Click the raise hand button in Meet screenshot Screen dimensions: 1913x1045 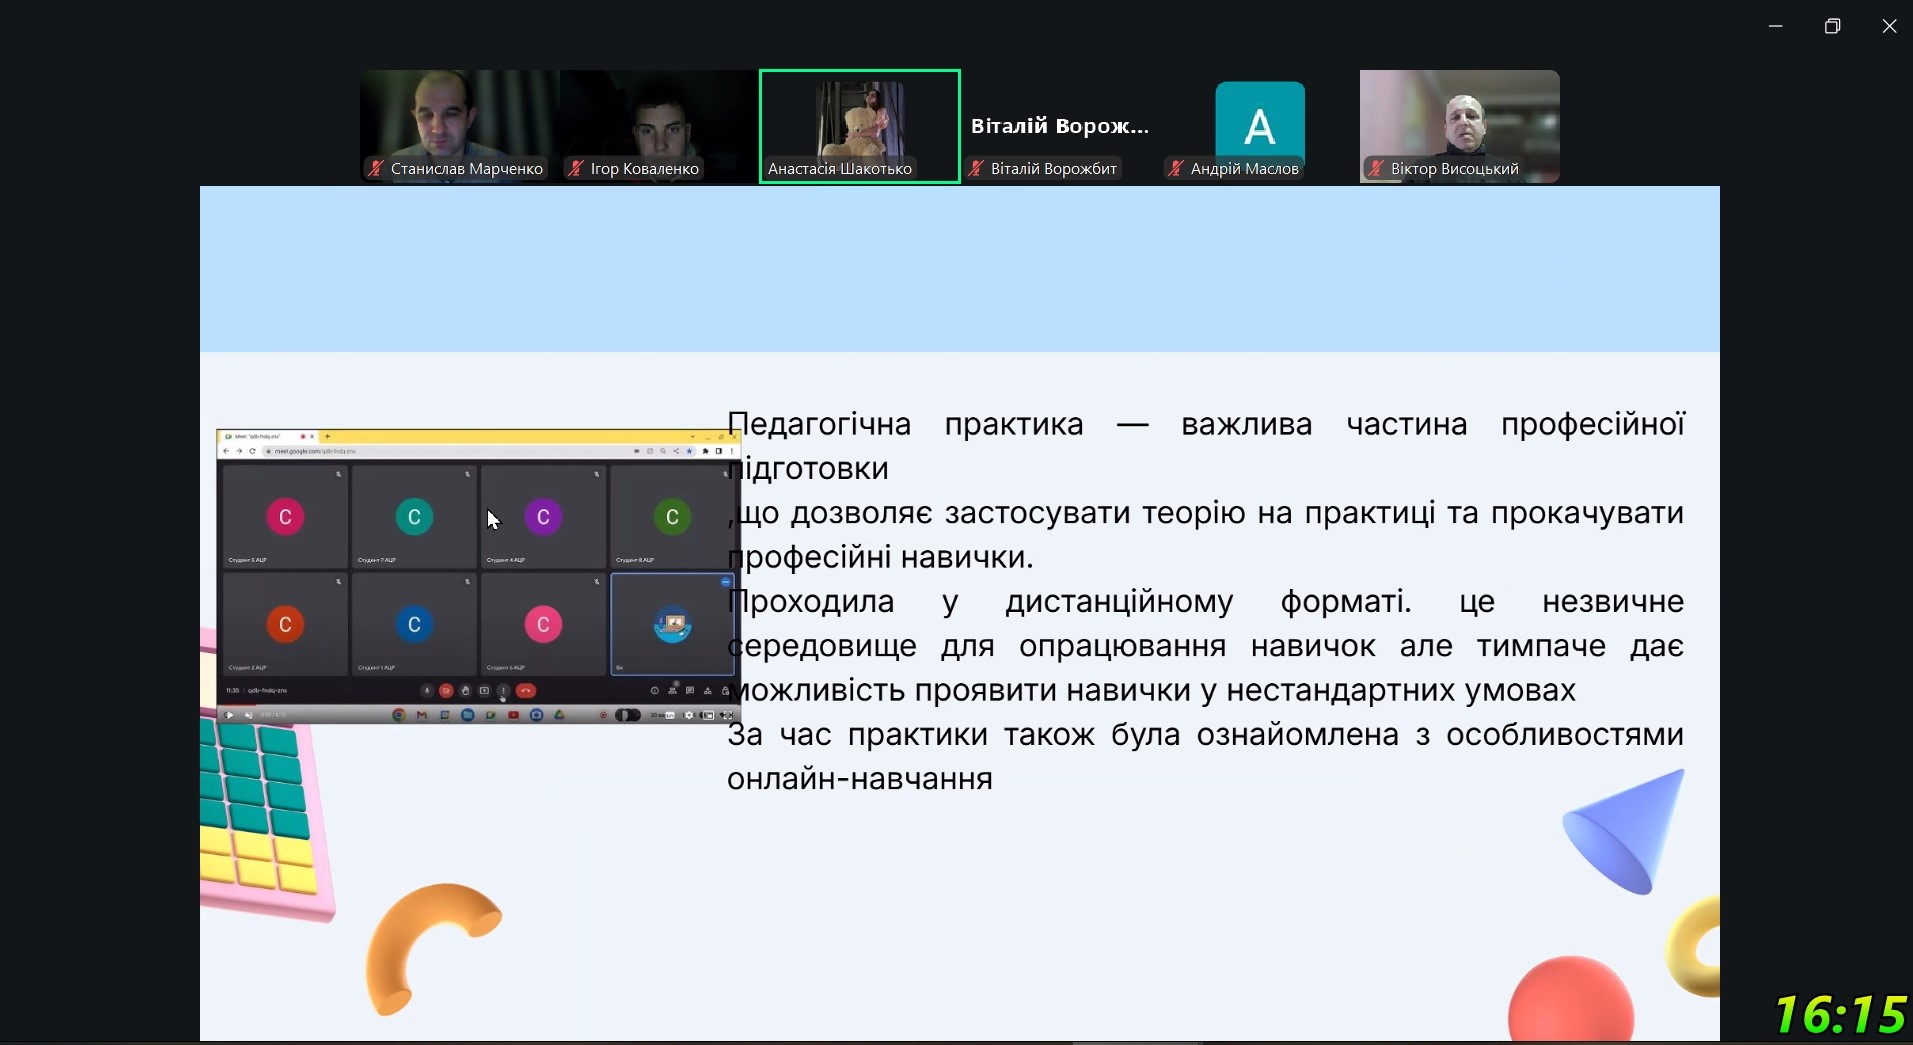(465, 690)
